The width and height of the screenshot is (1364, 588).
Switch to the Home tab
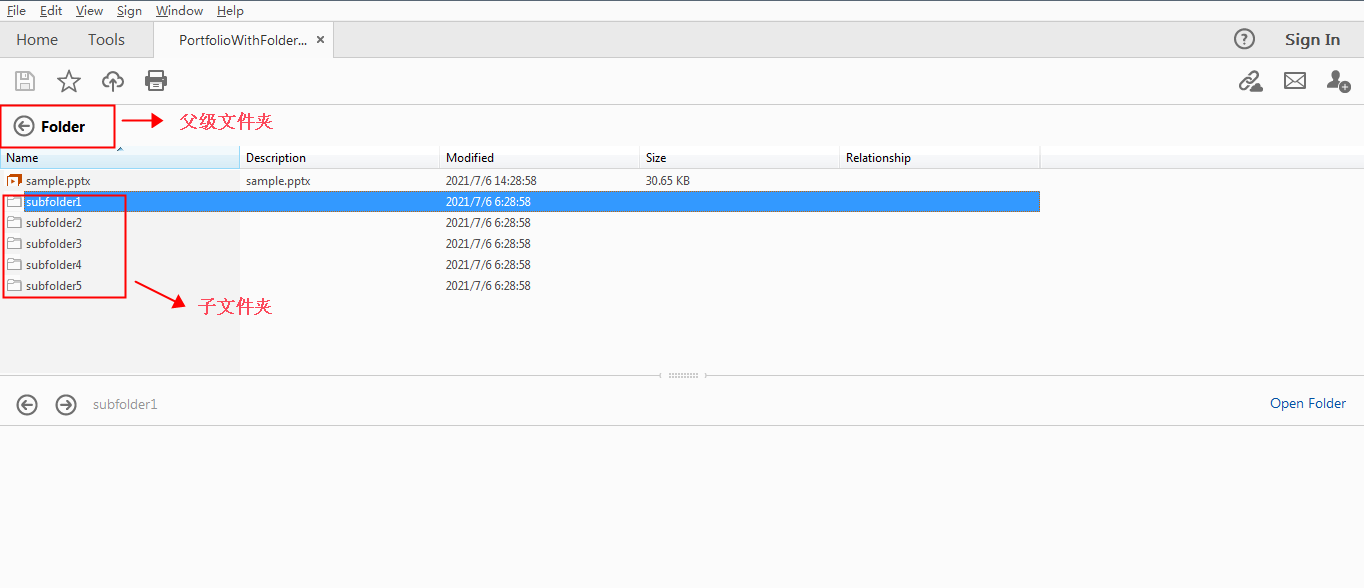pos(37,40)
